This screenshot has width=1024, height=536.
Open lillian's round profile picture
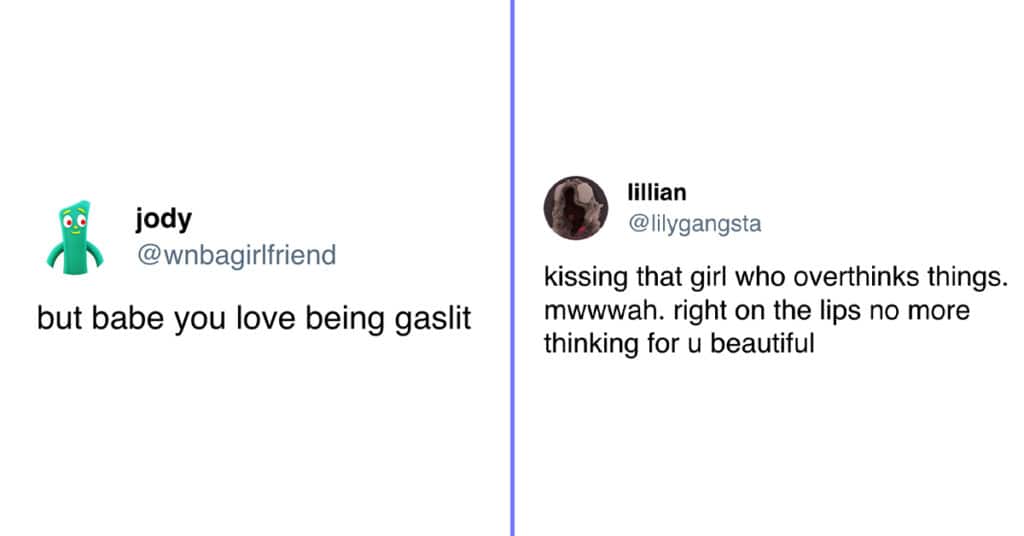tap(576, 208)
